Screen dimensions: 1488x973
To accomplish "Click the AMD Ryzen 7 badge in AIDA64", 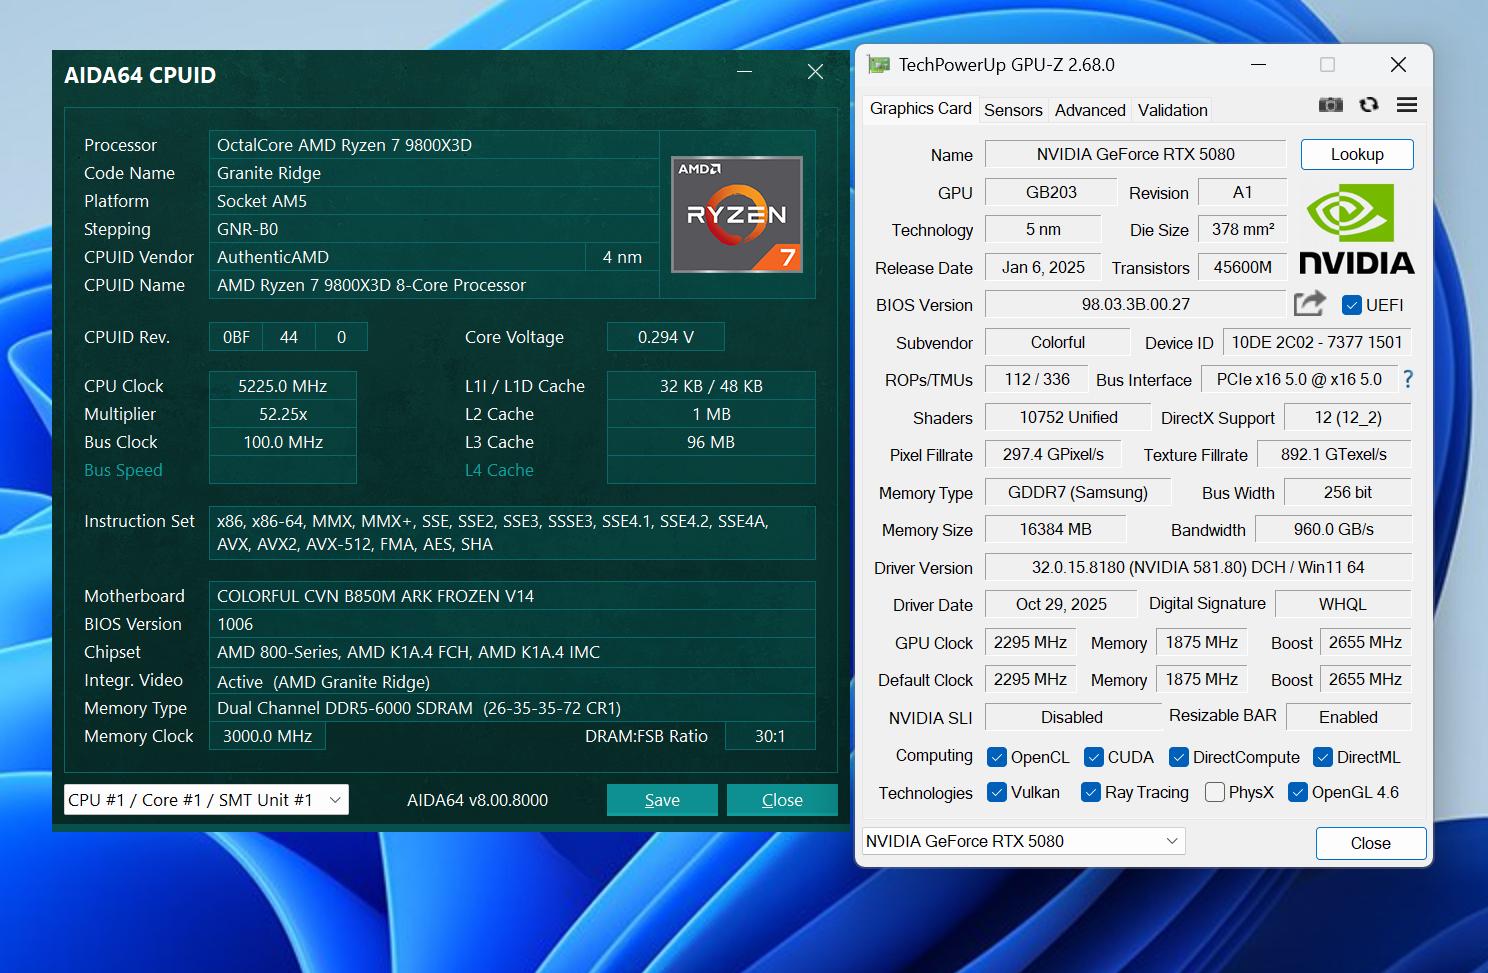I will point(736,213).
